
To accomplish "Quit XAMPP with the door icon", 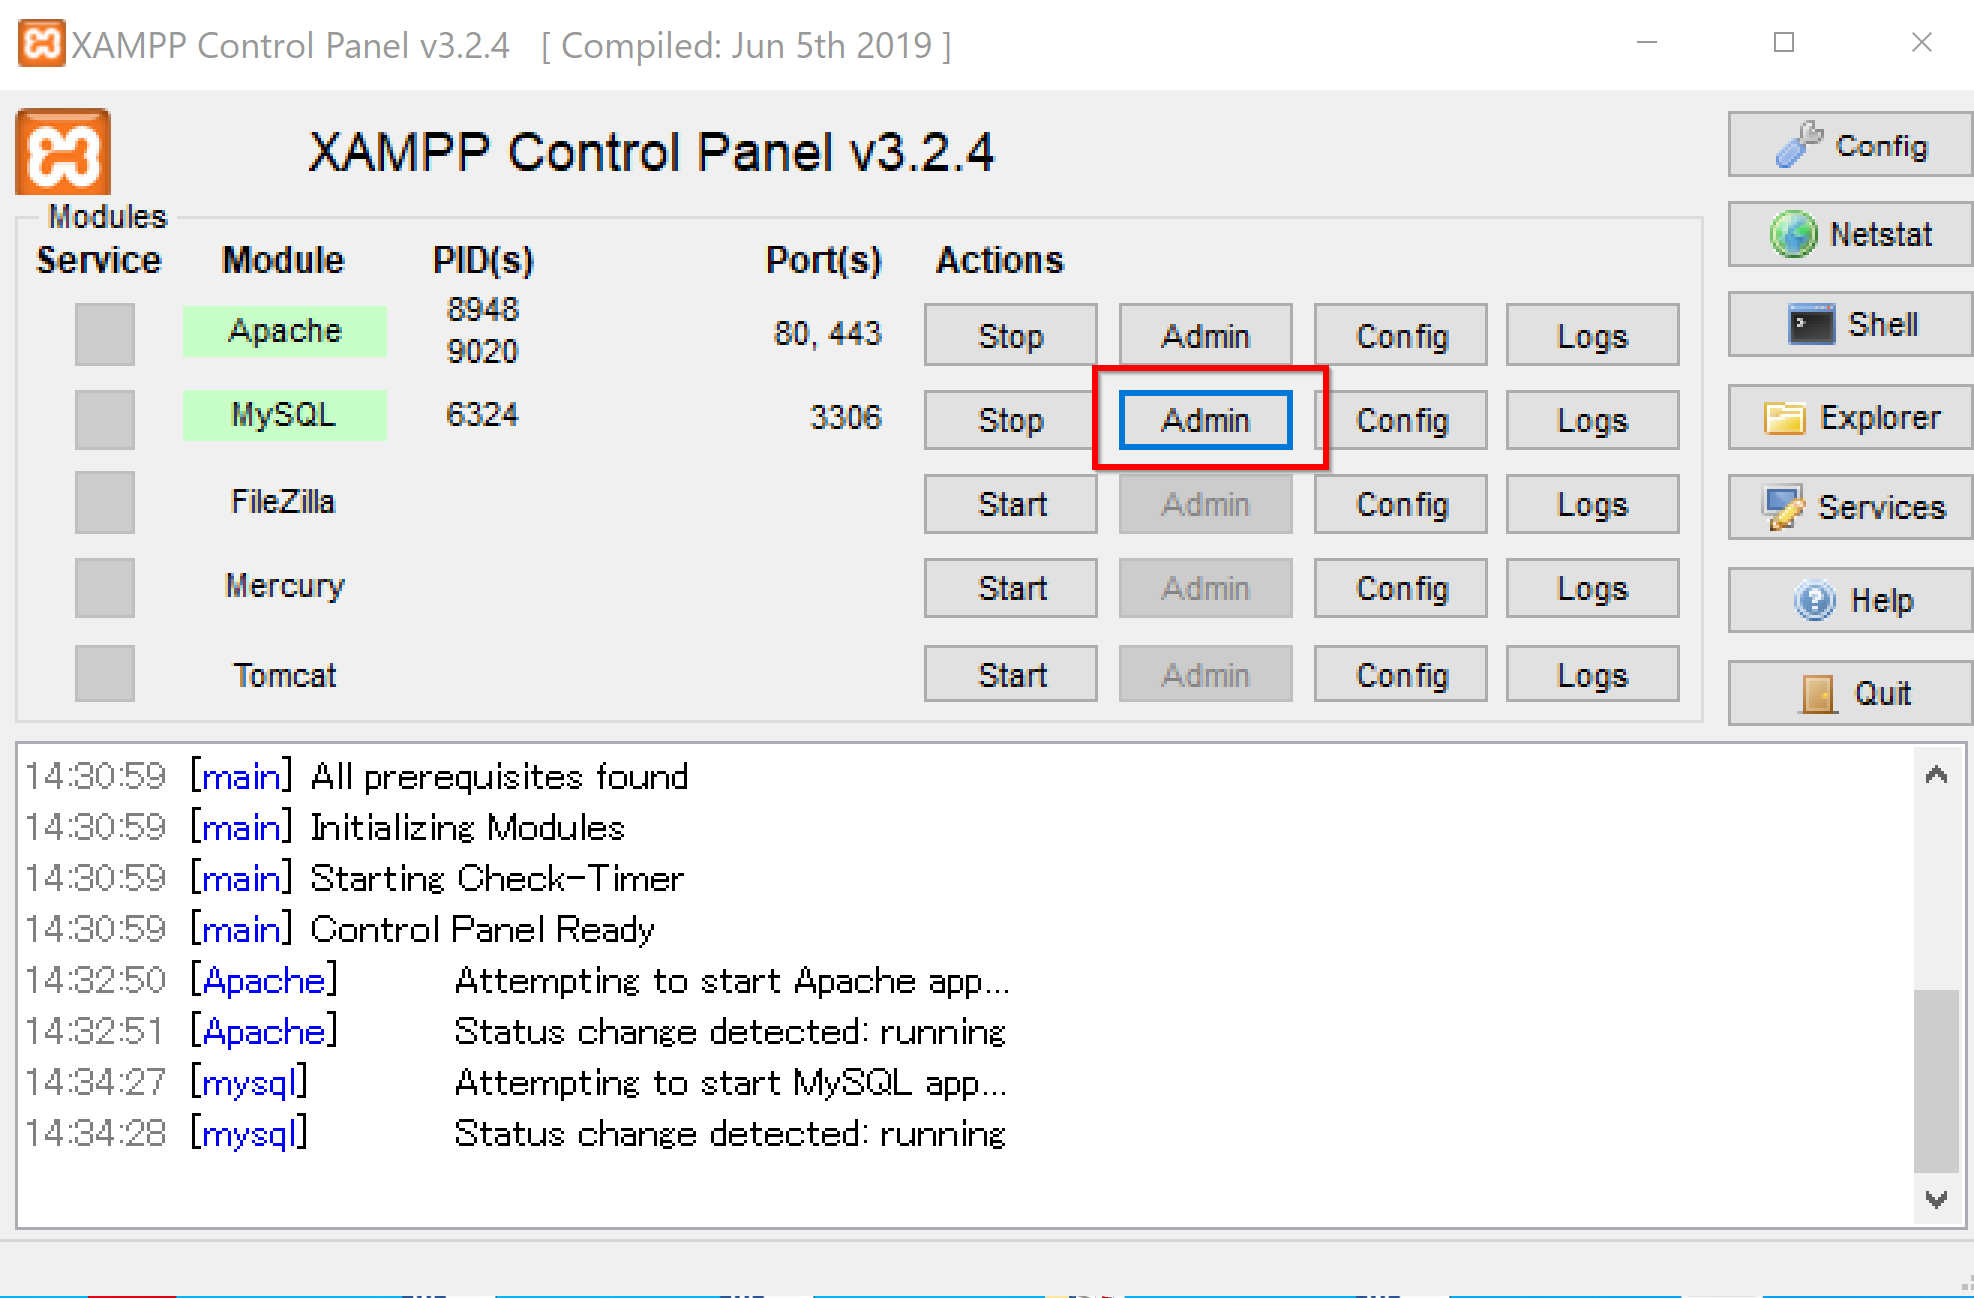I will (x=1850, y=692).
